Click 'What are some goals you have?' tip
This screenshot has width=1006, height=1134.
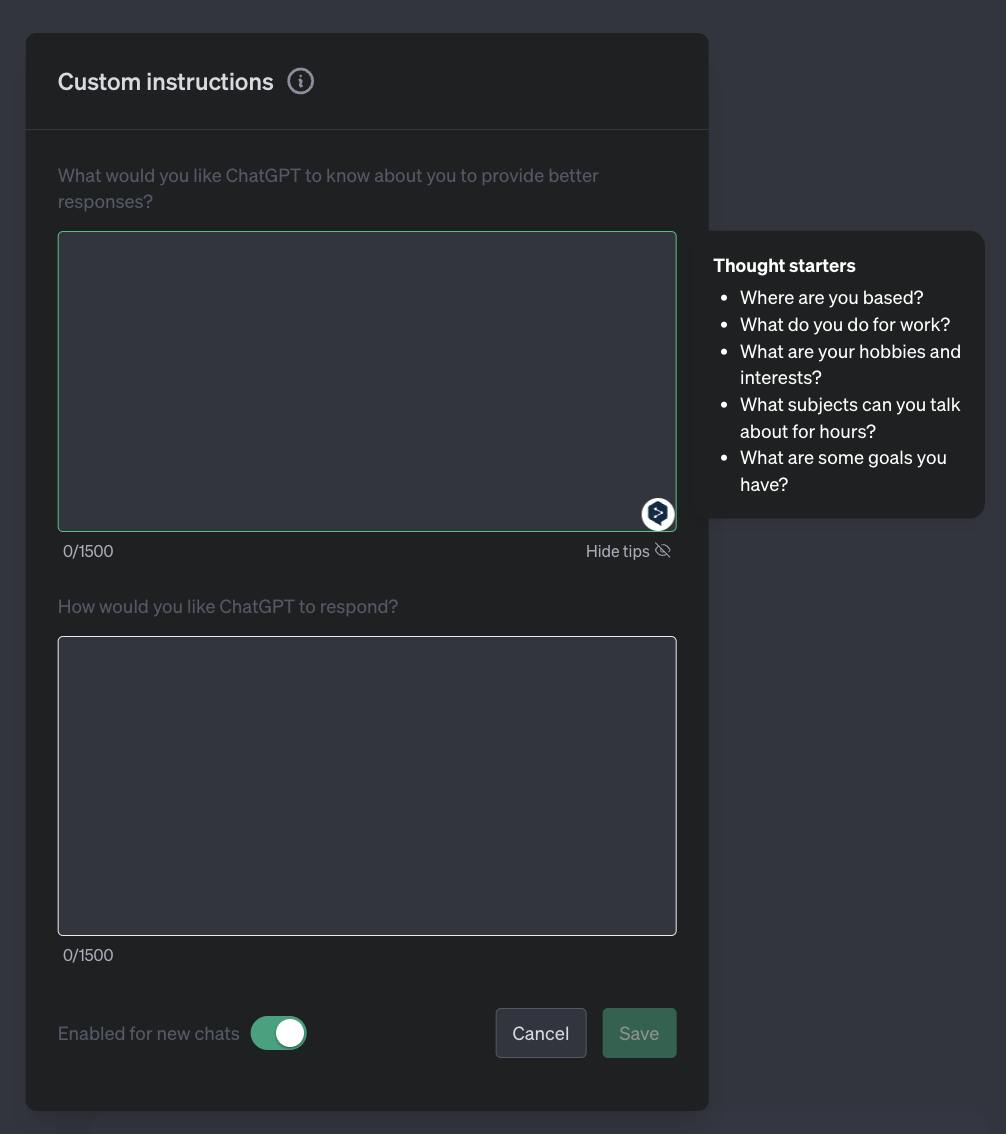pos(843,471)
